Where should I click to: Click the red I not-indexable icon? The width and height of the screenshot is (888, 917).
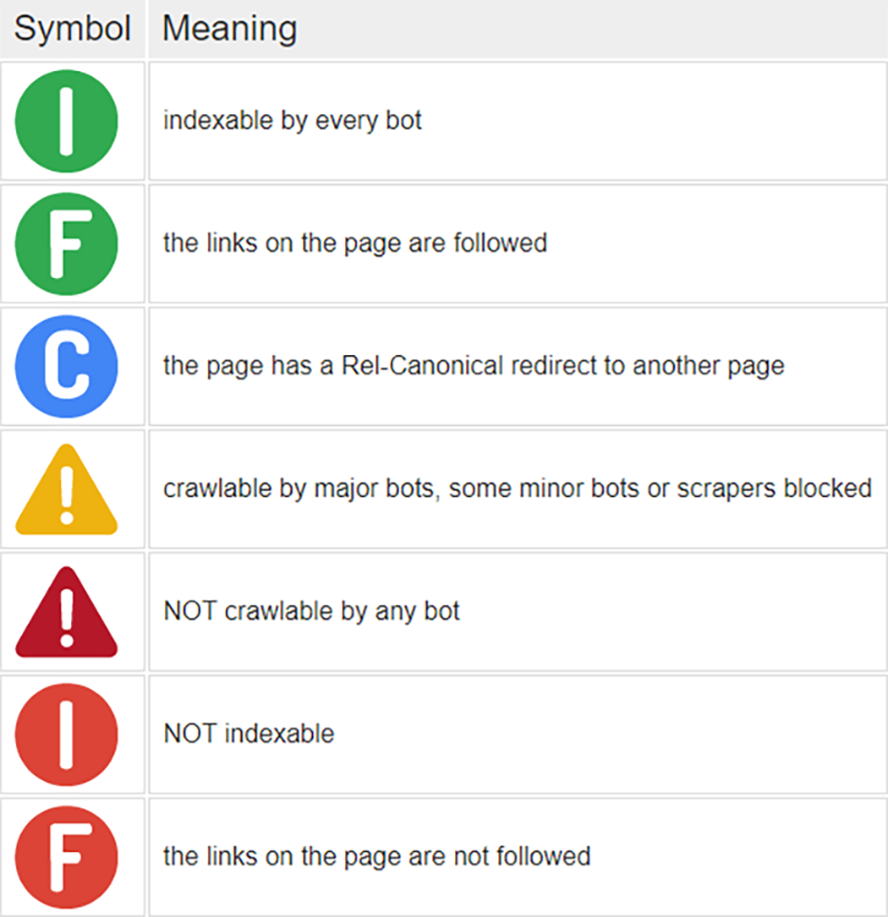[67, 735]
